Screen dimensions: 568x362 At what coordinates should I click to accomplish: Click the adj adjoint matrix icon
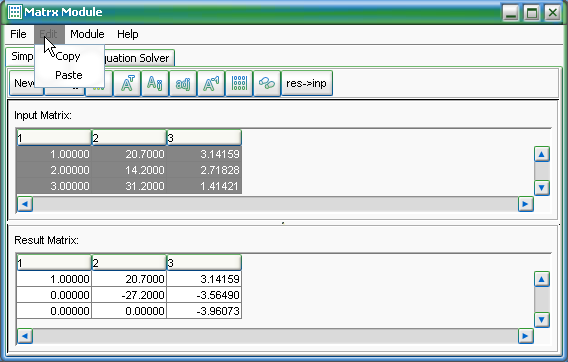pyautogui.click(x=183, y=84)
